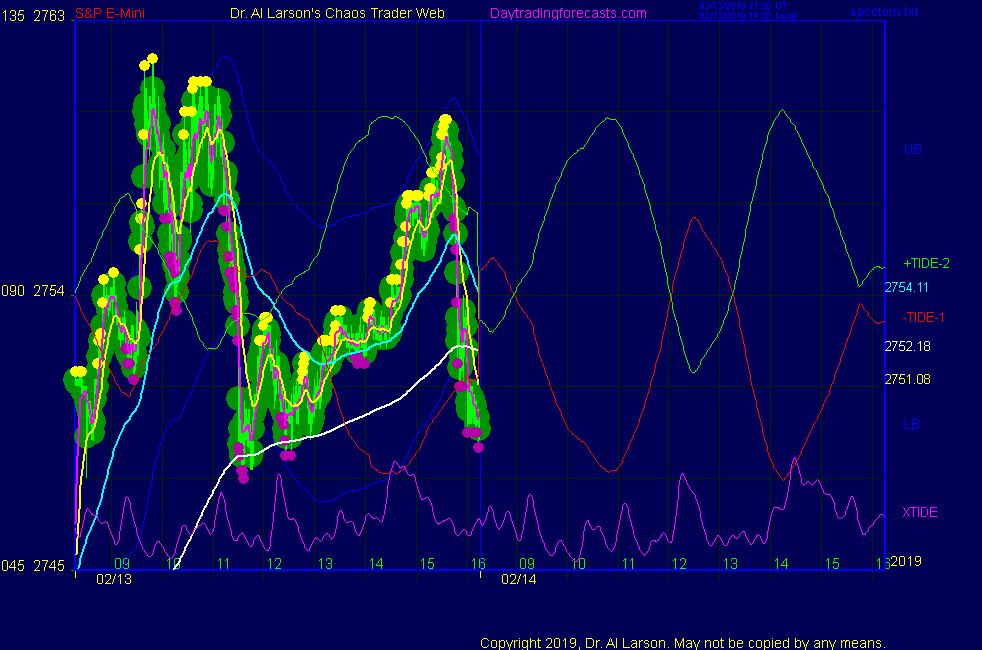Click the -TIDE-1 red legend label
982x650 pixels.
click(923, 317)
